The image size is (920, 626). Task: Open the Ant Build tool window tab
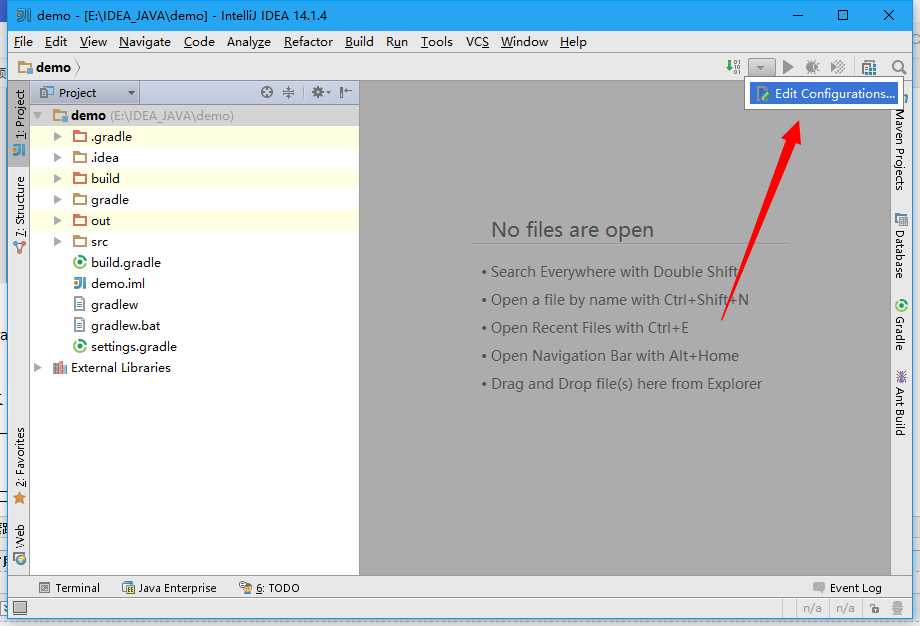tap(900, 402)
